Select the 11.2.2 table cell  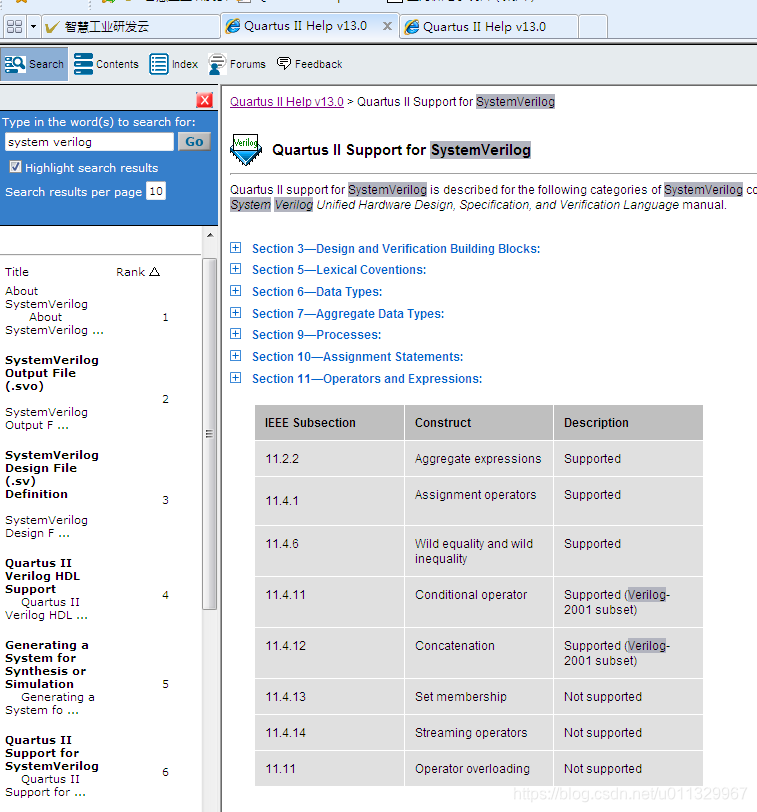[329, 459]
